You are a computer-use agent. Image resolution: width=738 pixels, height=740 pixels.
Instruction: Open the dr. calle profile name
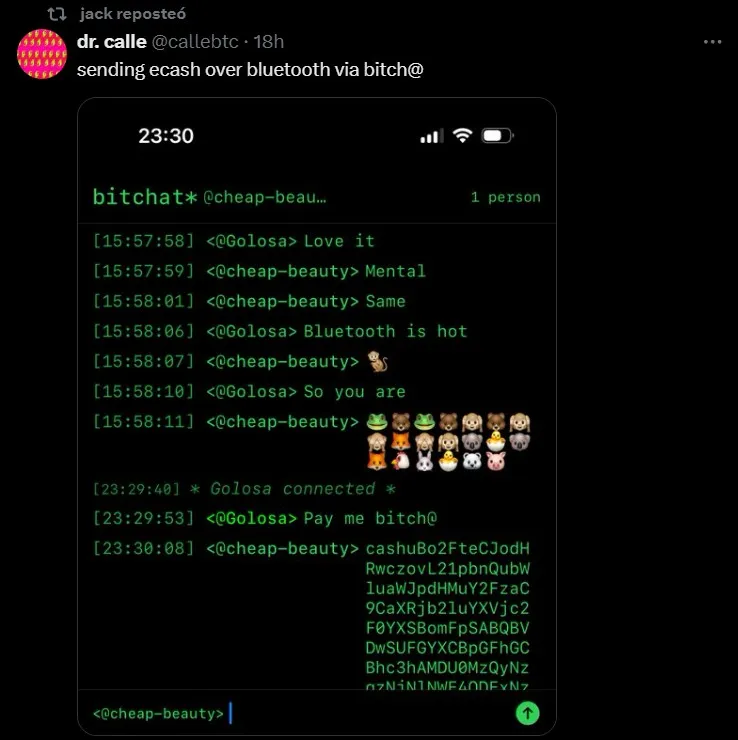tap(112, 42)
